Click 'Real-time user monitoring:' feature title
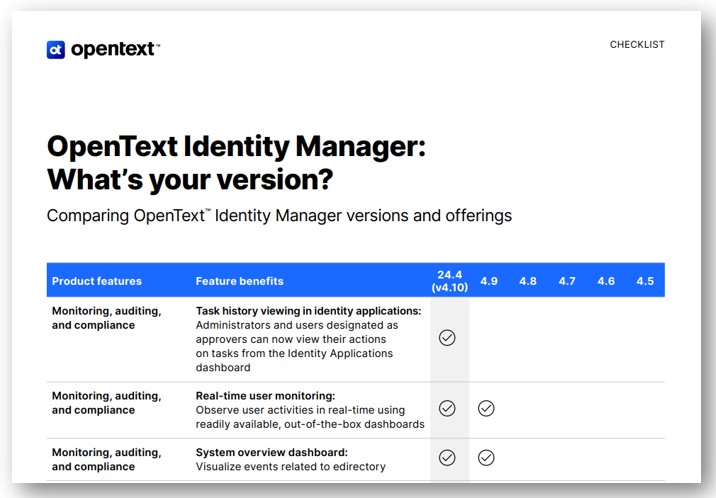716x498 pixels. [265, 396]
